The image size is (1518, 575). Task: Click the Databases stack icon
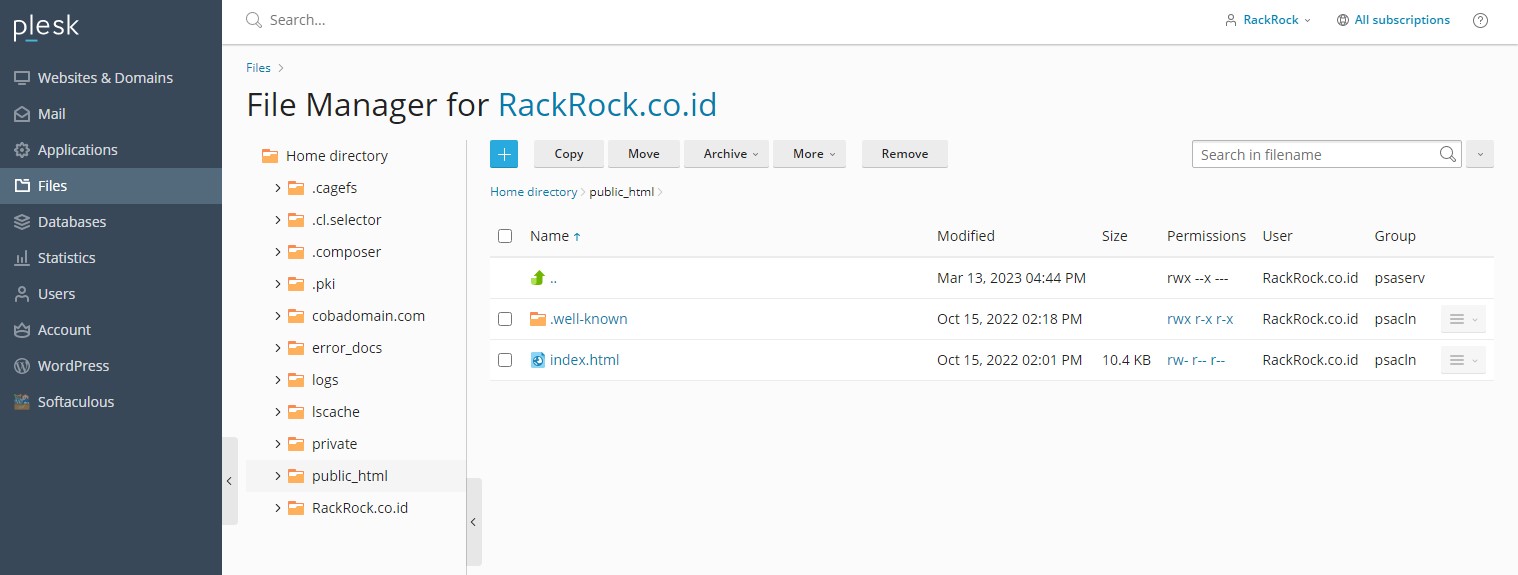coord(21,222)
